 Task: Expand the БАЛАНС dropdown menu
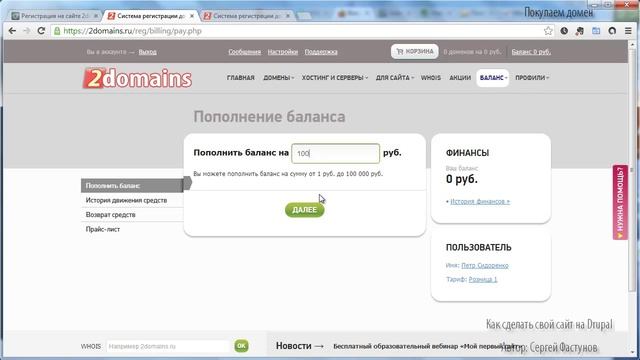[493, 78]
